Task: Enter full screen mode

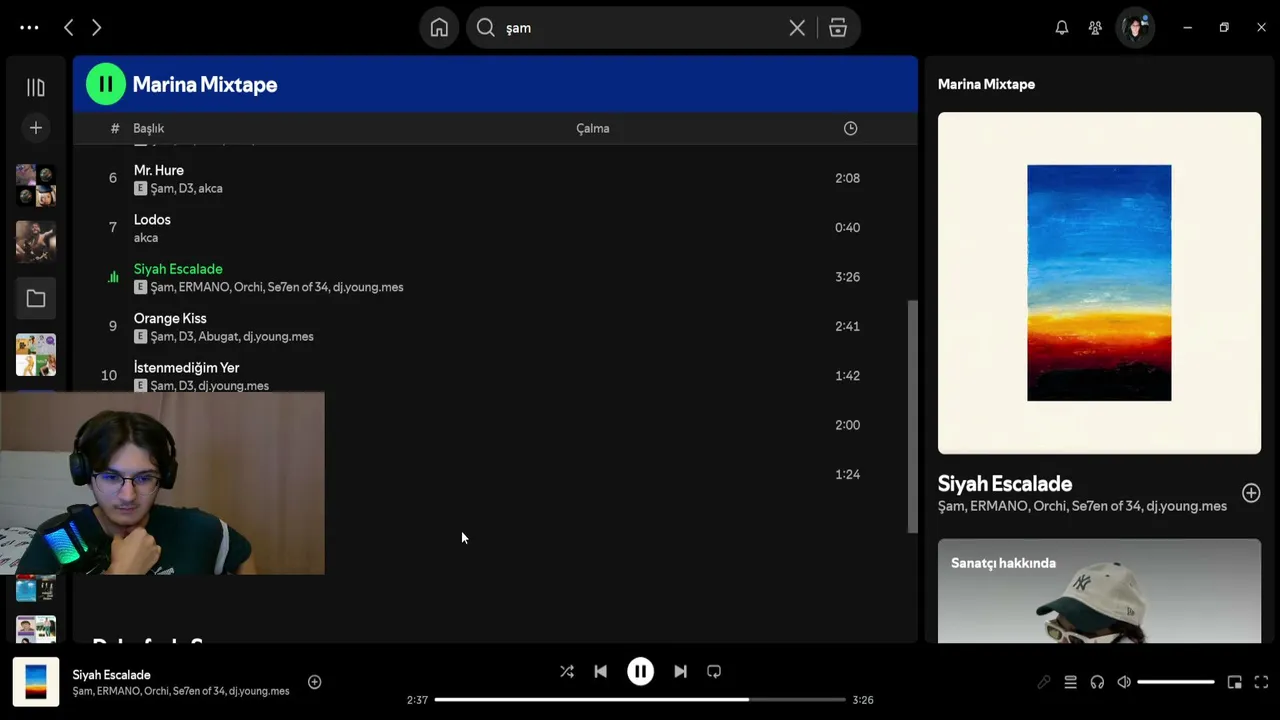Action: tap(1261, 682)
